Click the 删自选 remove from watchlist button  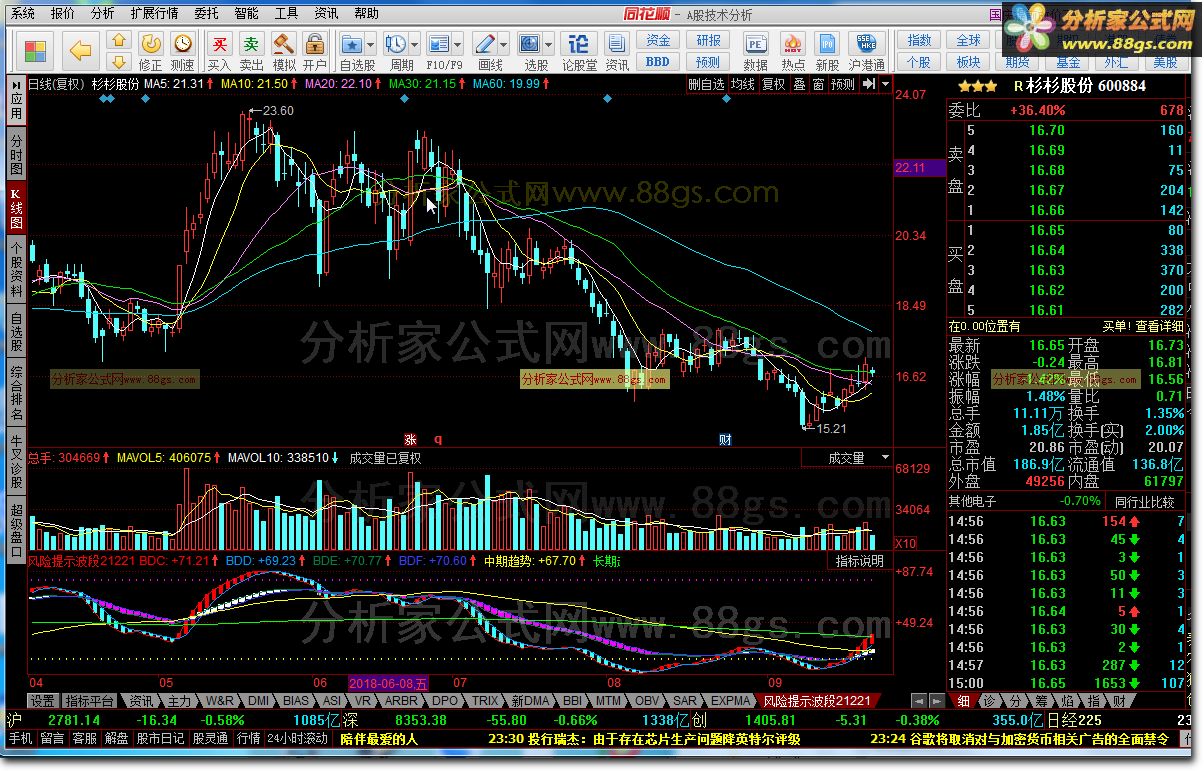706,85
